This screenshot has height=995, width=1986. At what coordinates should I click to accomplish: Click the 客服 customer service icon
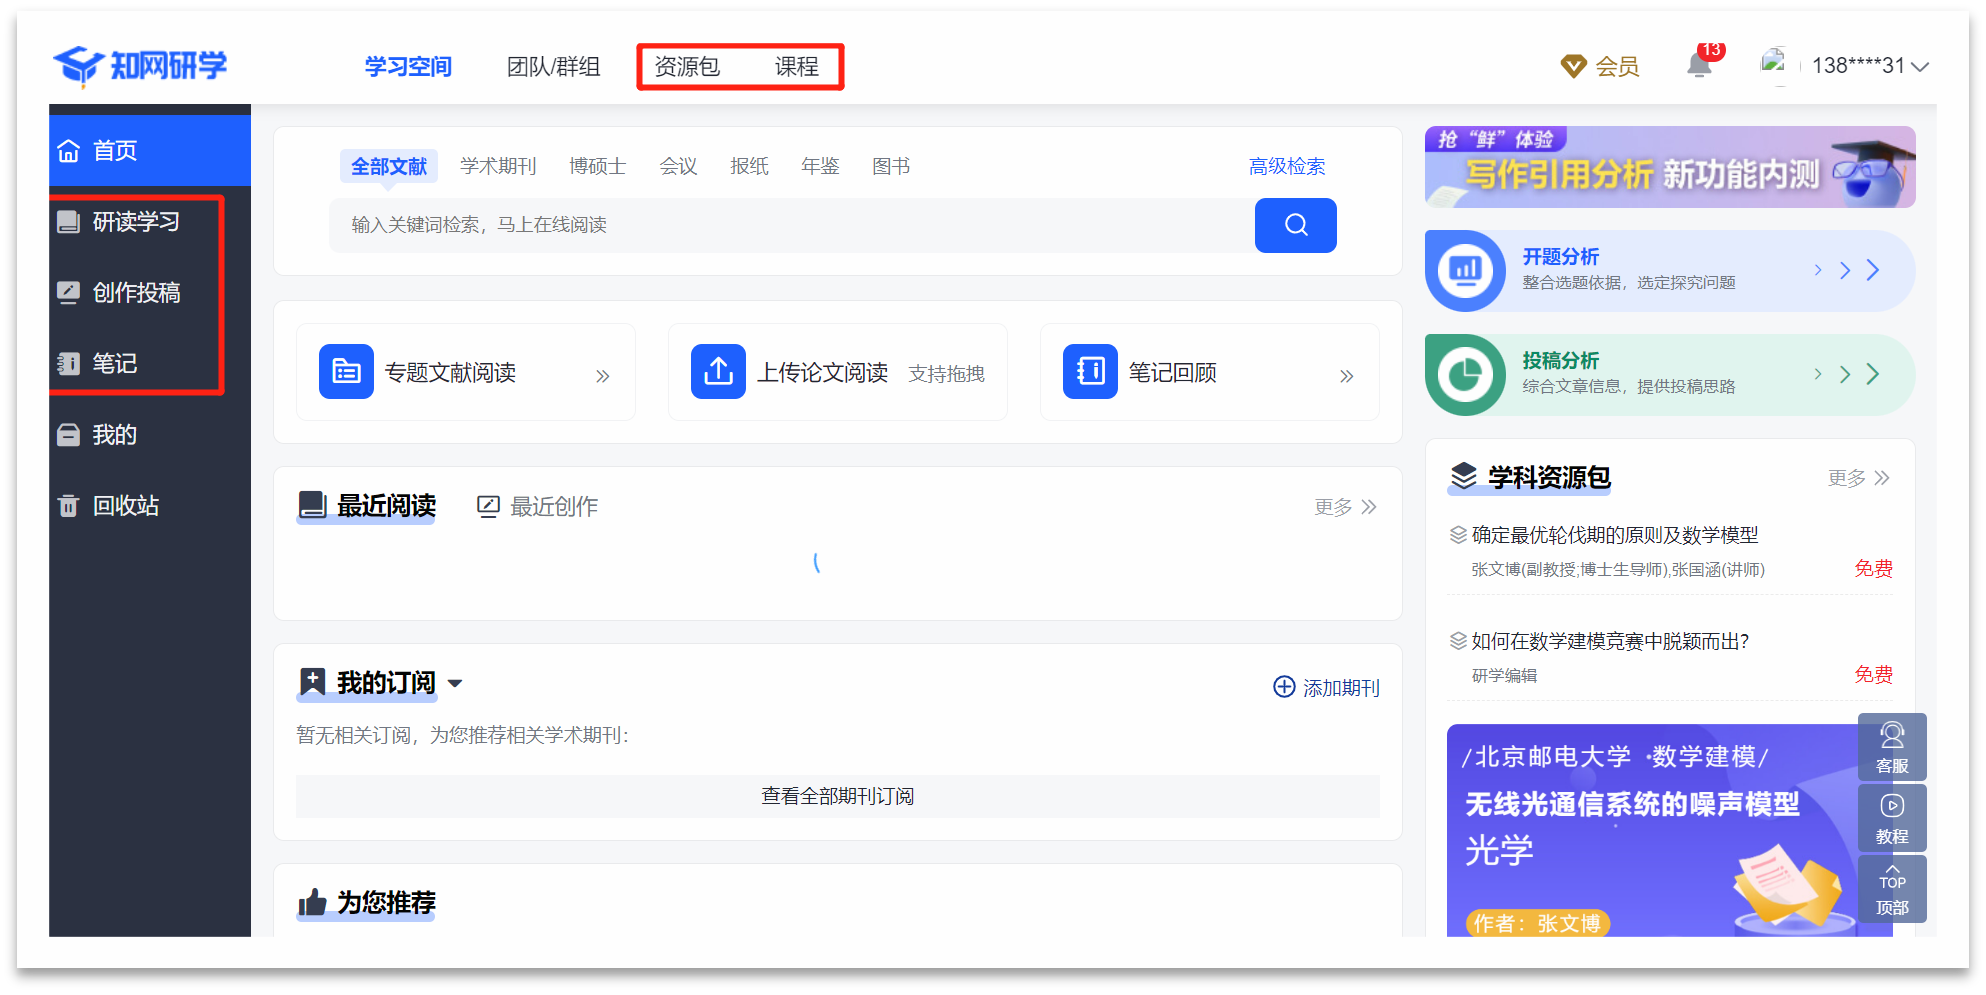[x=1891, y=737]
